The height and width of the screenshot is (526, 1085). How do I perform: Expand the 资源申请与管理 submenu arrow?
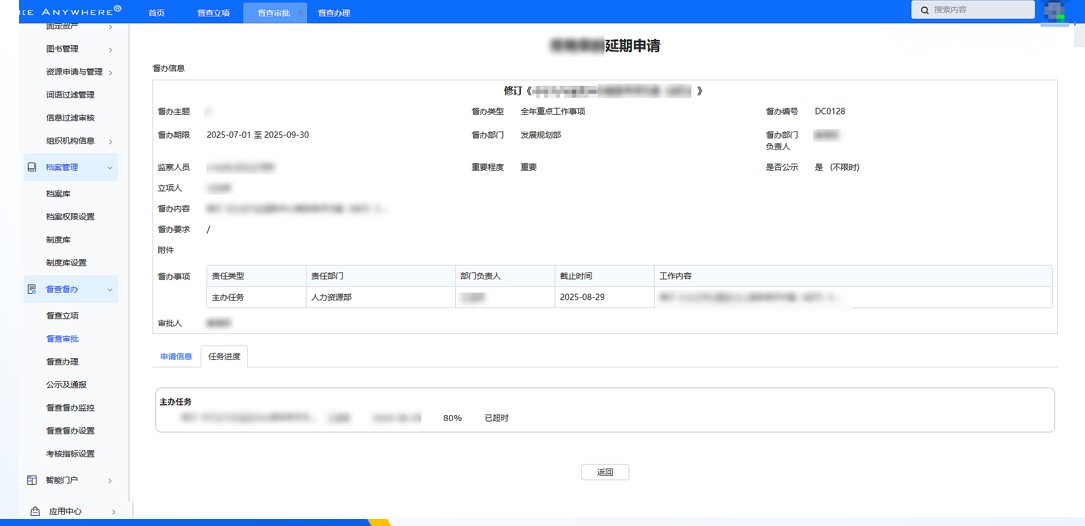point(110,72)
